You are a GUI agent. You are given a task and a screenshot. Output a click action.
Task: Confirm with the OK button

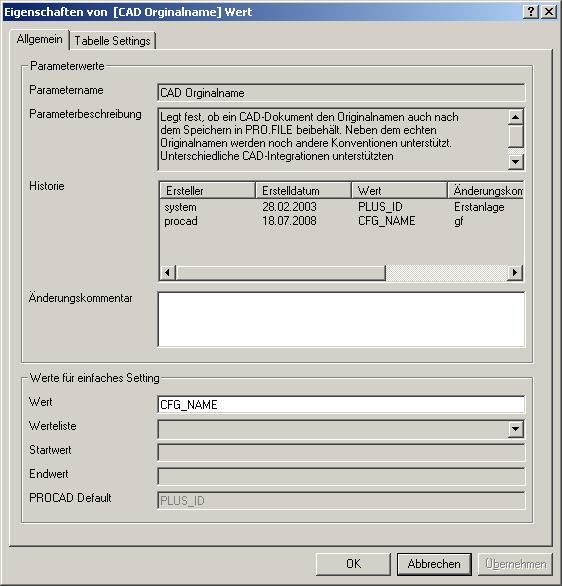click(x=353, y=564)
